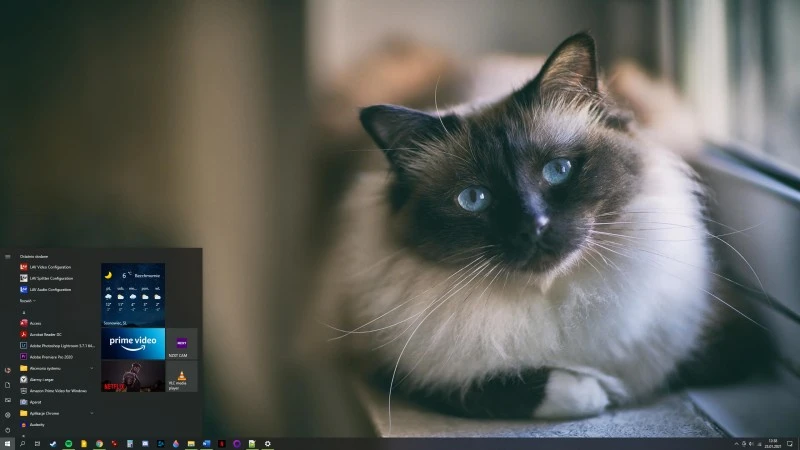This screenshot has height=450, width=800.
Task: Open user account avatar in Start sidebar
Action: coord(8,370)
